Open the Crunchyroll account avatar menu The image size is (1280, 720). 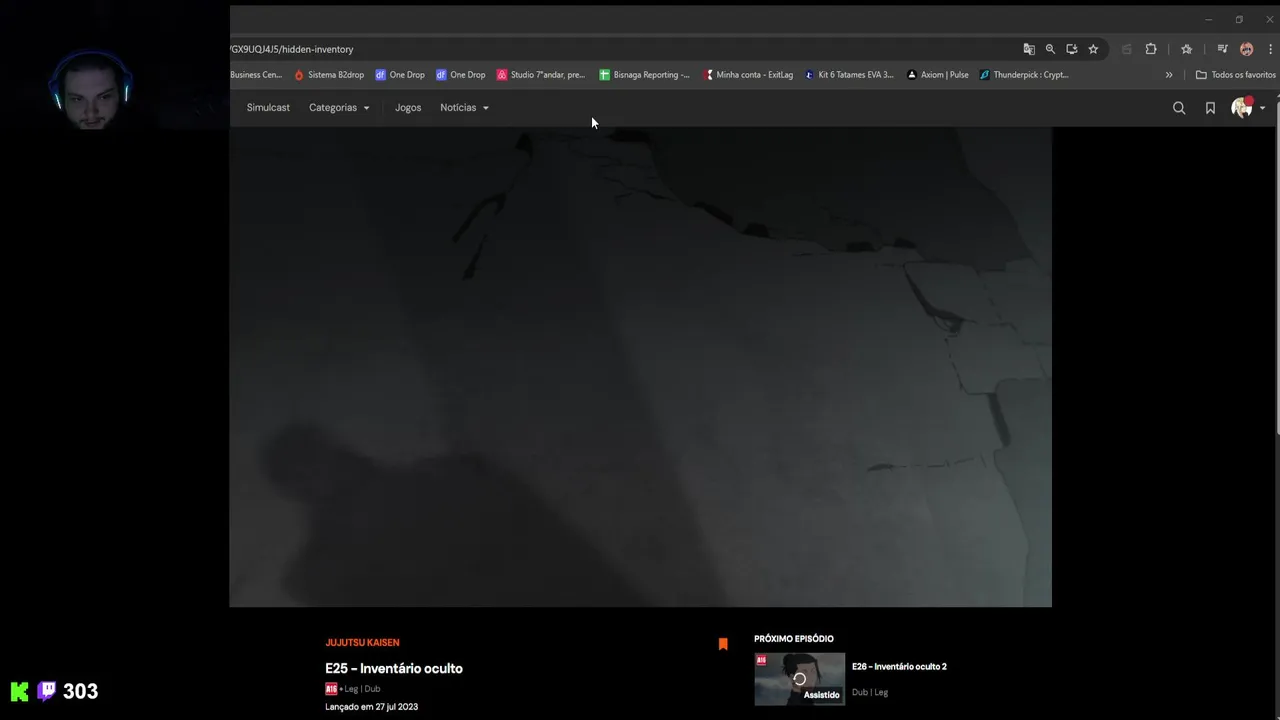point(1247,108)
